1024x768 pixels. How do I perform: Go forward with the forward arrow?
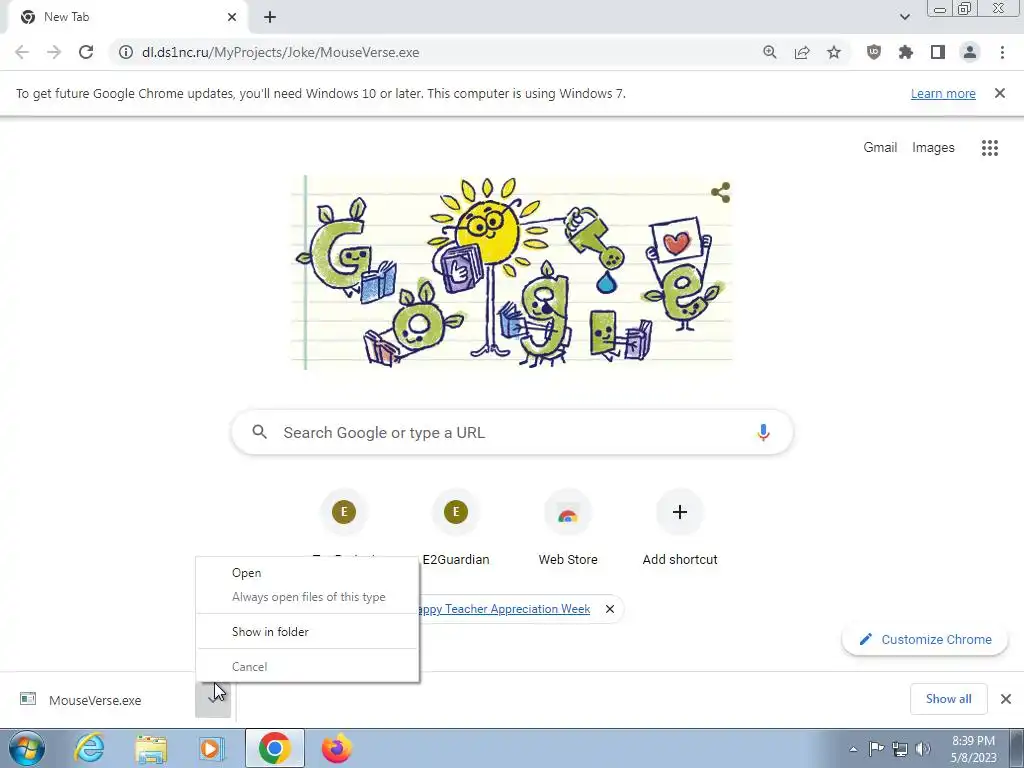point(54,52)
